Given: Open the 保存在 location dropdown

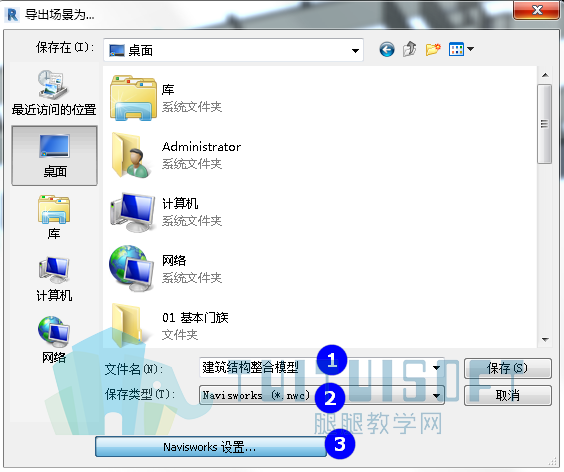Looking at the screenshot, I should 233,50.
